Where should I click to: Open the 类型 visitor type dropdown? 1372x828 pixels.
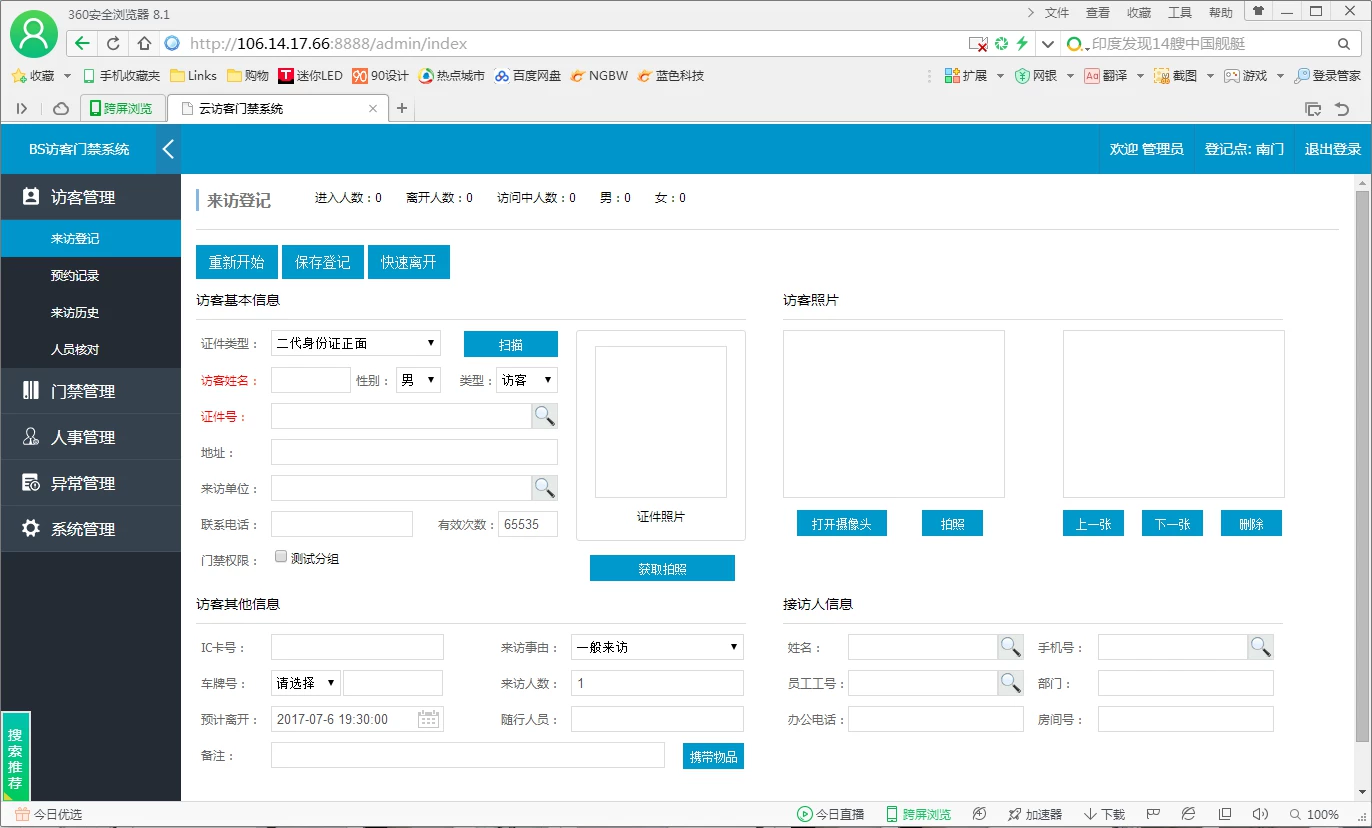click(x=527, y=380)
